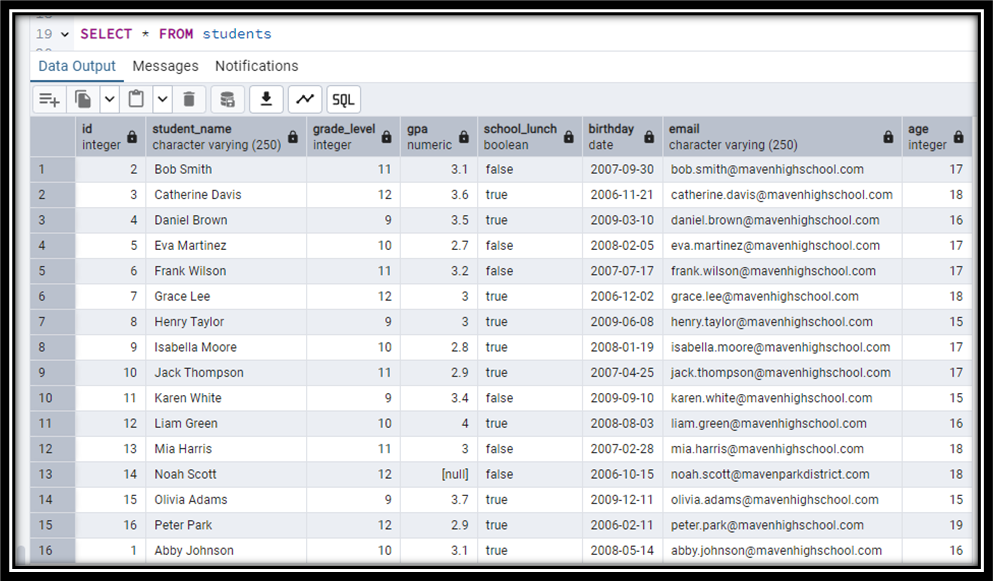Click the Paste clipboard icon
This screenshot has height=581, width=993.
[136, 99]
